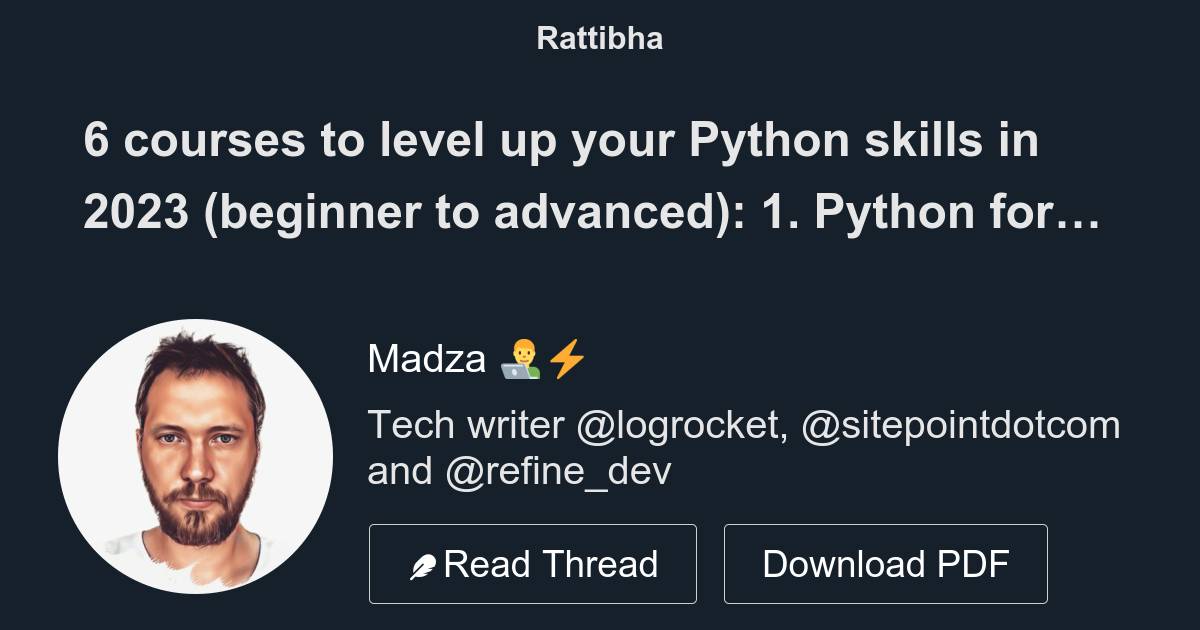Select the Download PDF button

tap(886, 564)
